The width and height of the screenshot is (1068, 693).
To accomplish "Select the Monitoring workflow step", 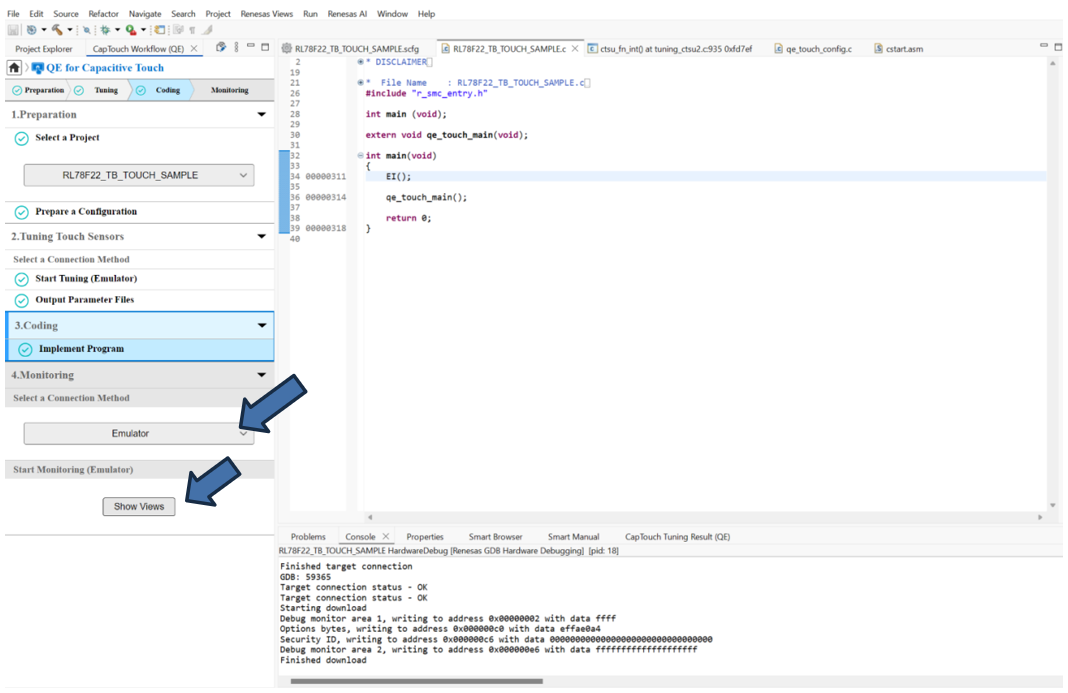I will (x=229, y=90).
